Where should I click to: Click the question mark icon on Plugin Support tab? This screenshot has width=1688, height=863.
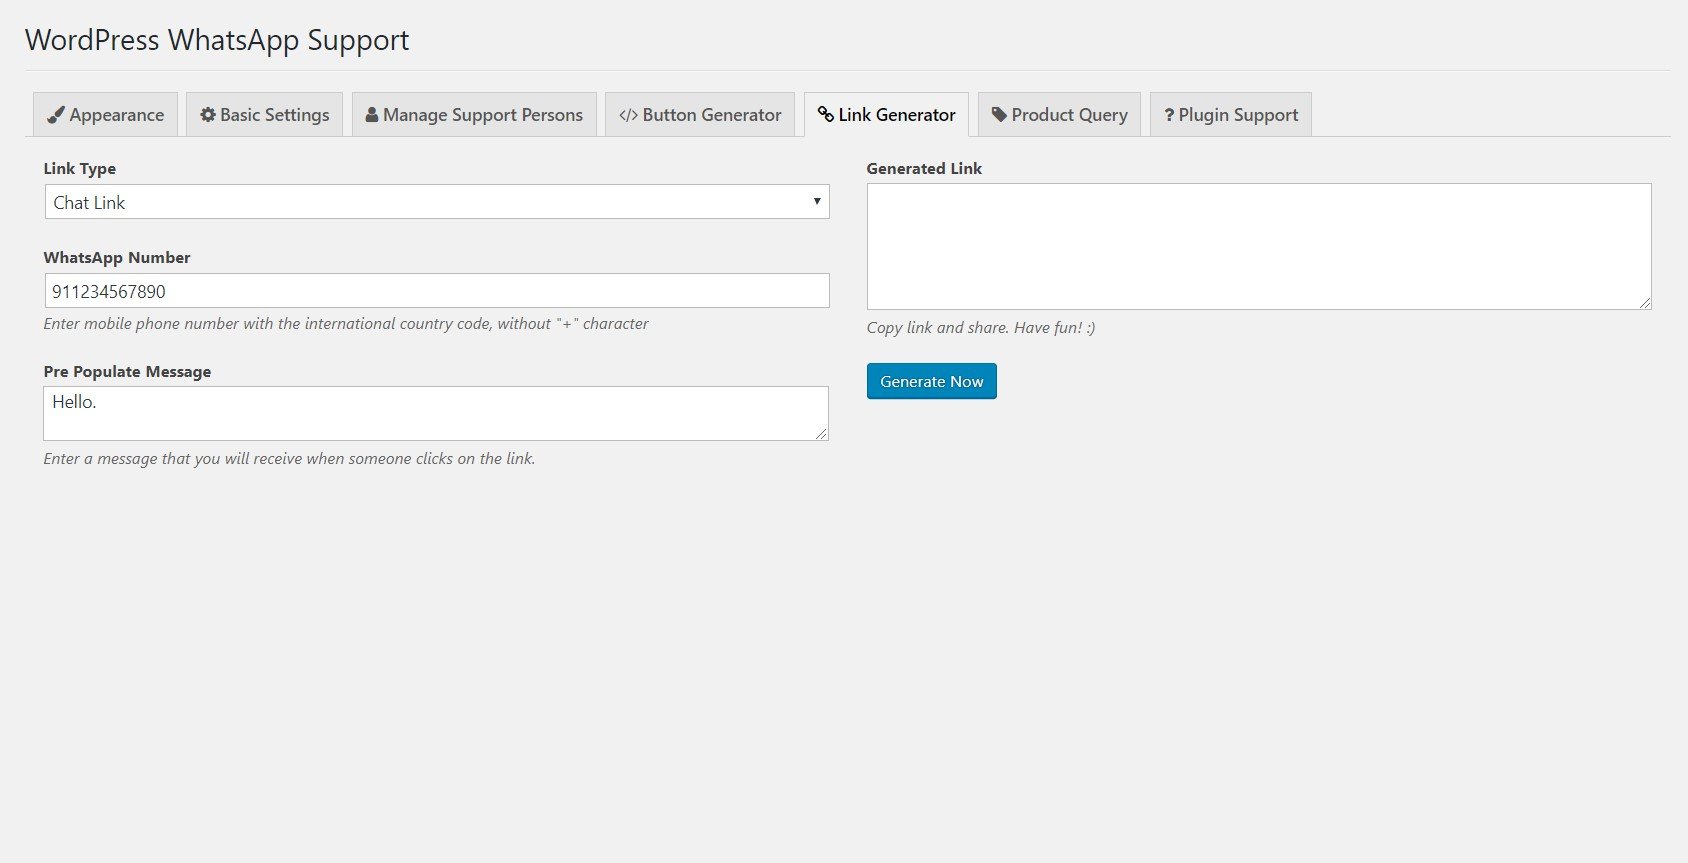coord(1169,115)
